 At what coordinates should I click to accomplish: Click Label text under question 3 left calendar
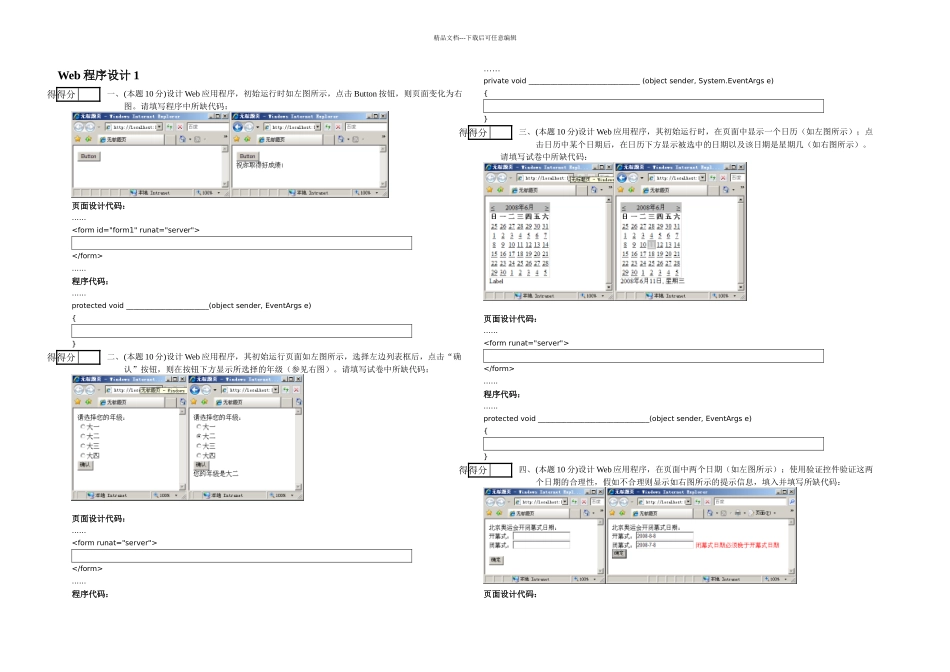496,281
